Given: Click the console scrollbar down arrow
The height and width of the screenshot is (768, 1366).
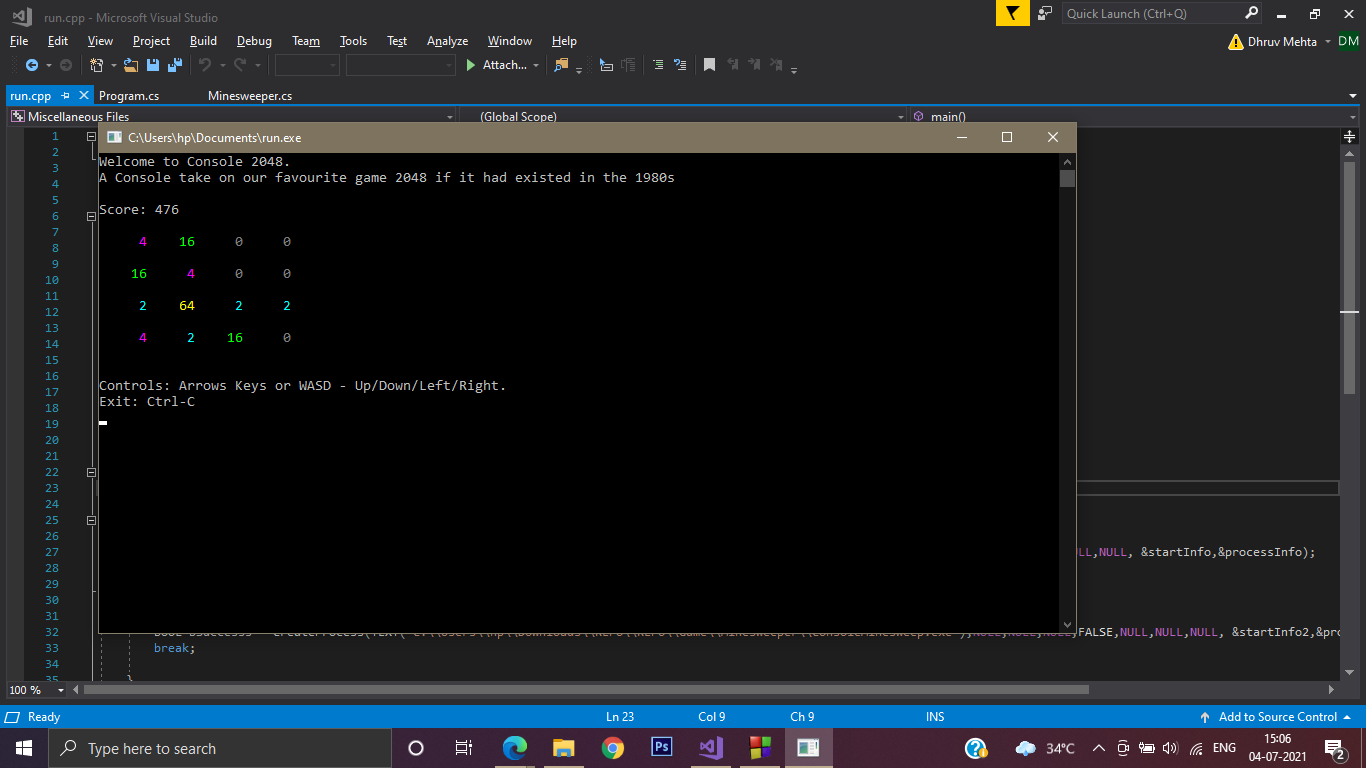Looking at the screenshot, I should (1068, 623).
